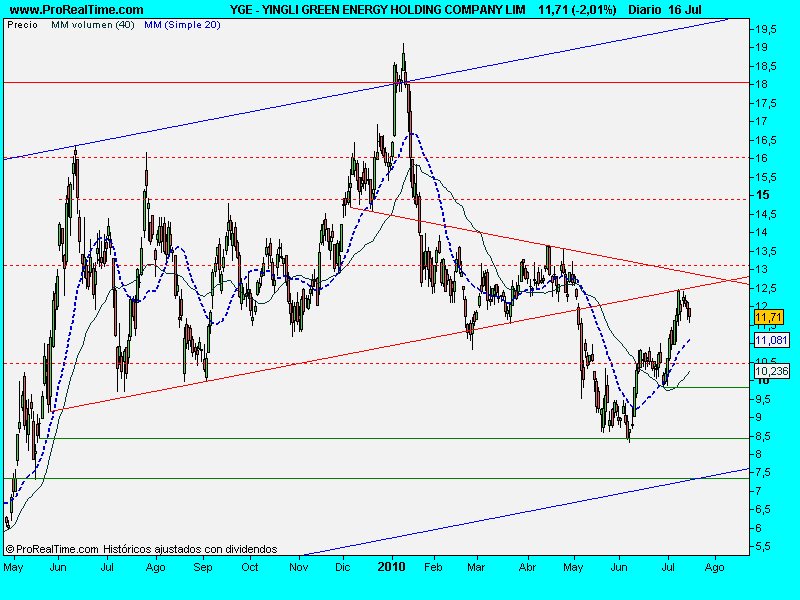Viewport: 800px width, 600px height.
Task: Click the 13,5 price axis label
Action: pyautogui.click(x=766, y=251)
